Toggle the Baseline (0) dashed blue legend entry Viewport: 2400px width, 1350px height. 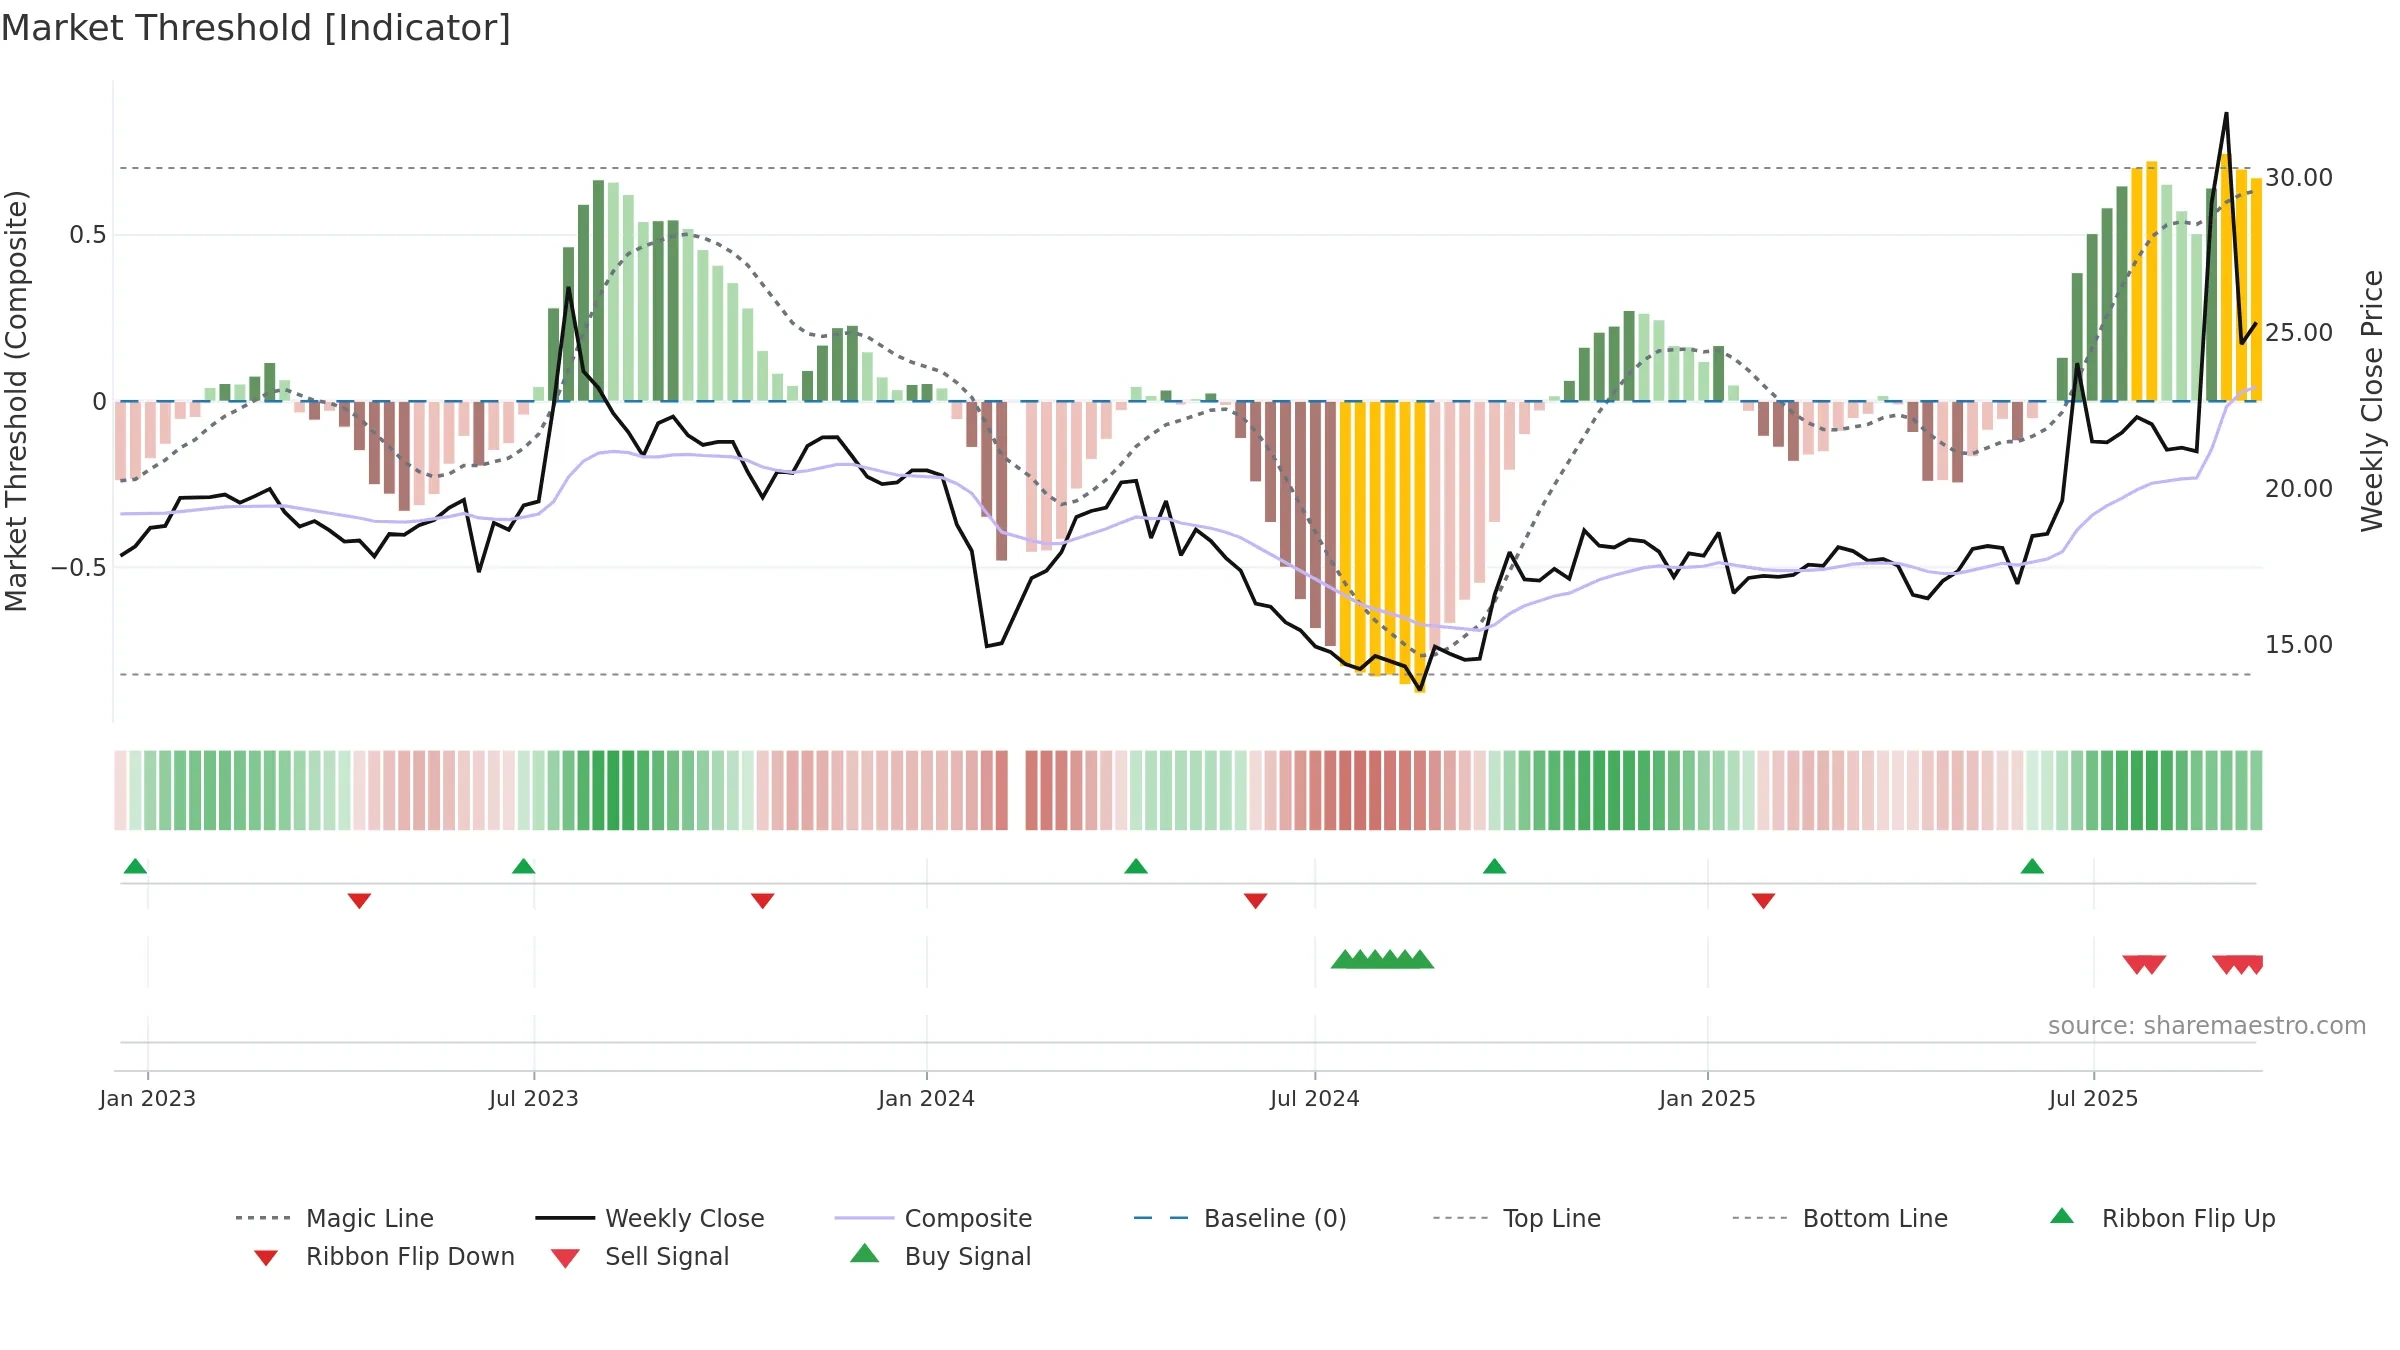pos(1240,1218)
